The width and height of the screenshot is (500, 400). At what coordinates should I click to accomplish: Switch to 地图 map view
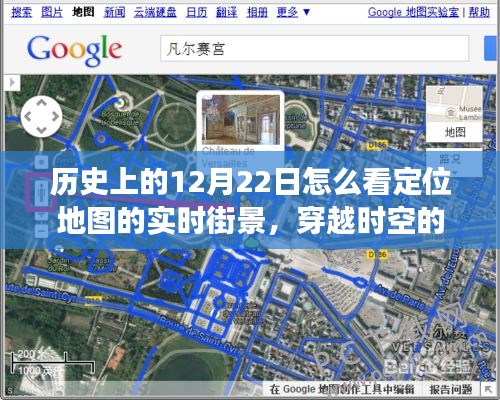coord(454,132)
